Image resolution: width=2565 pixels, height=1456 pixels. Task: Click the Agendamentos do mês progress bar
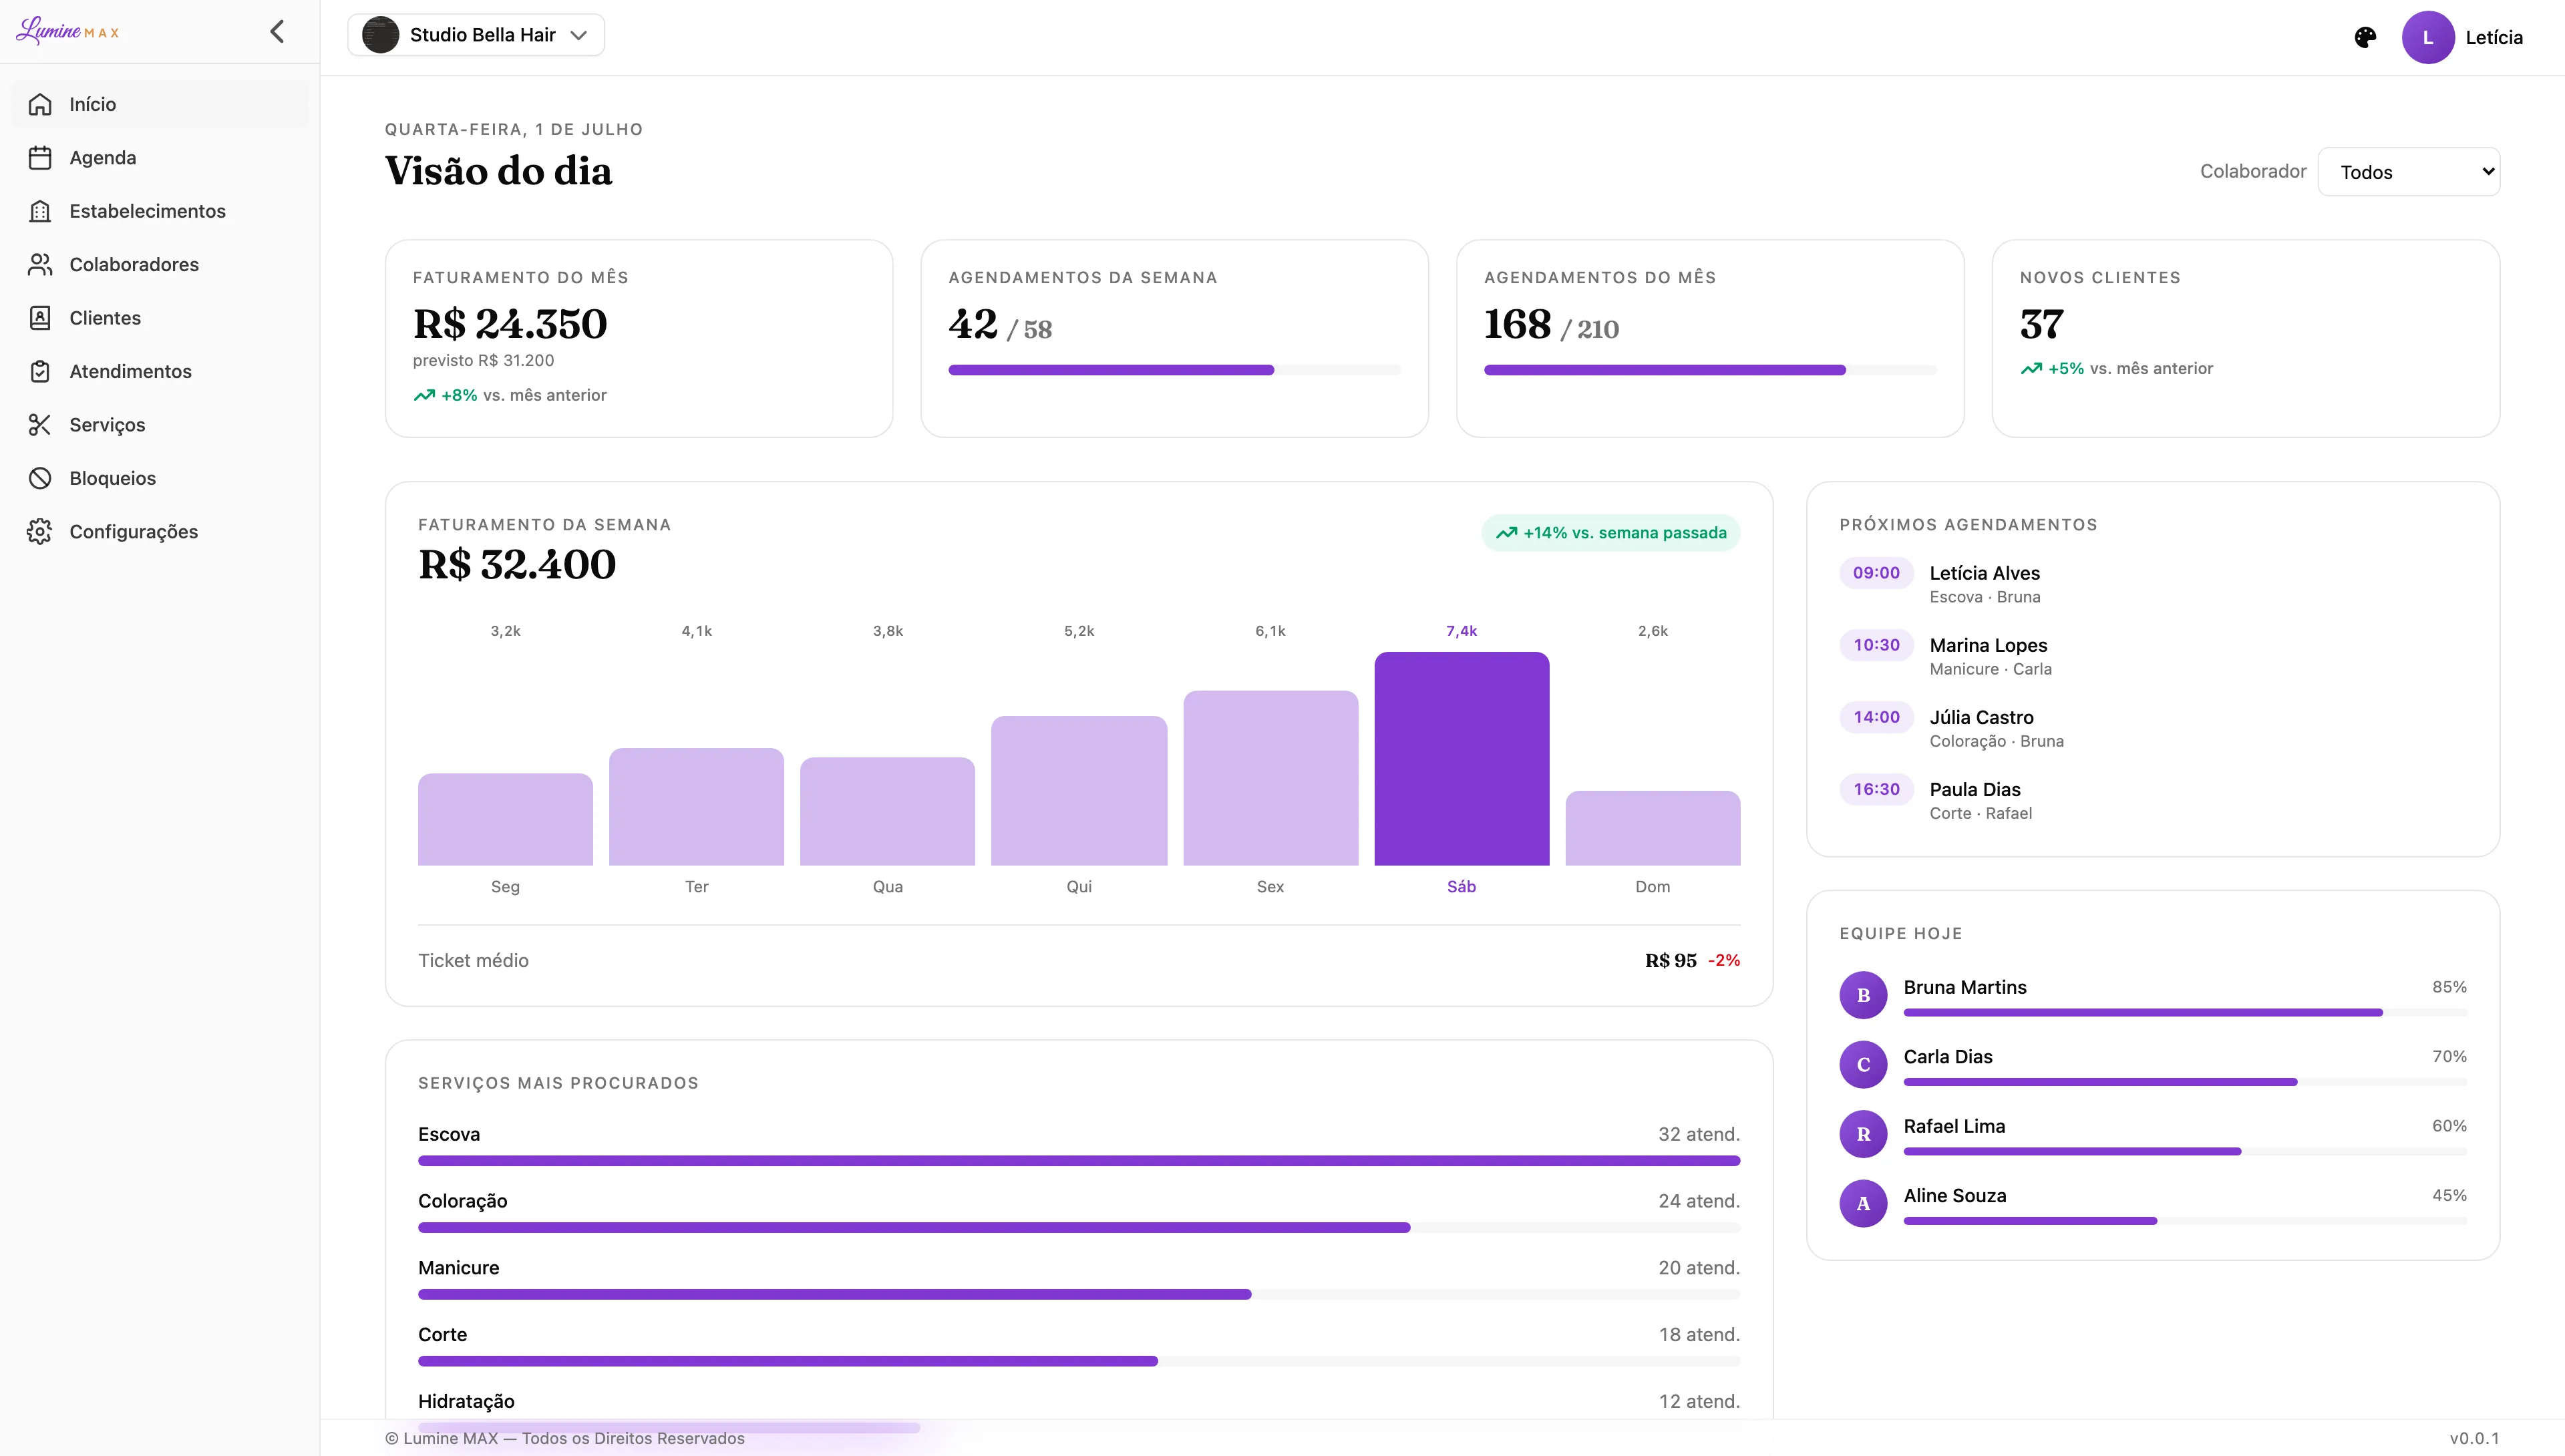1709,370
